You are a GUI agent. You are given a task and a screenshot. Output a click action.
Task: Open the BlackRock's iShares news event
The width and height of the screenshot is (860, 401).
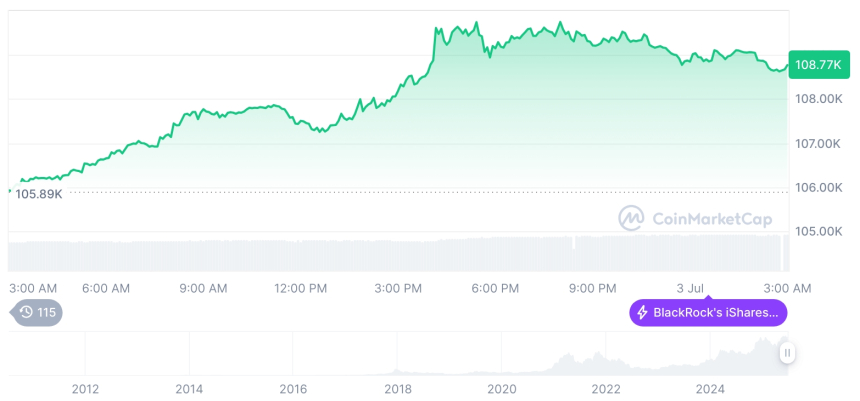coord(708,313)
